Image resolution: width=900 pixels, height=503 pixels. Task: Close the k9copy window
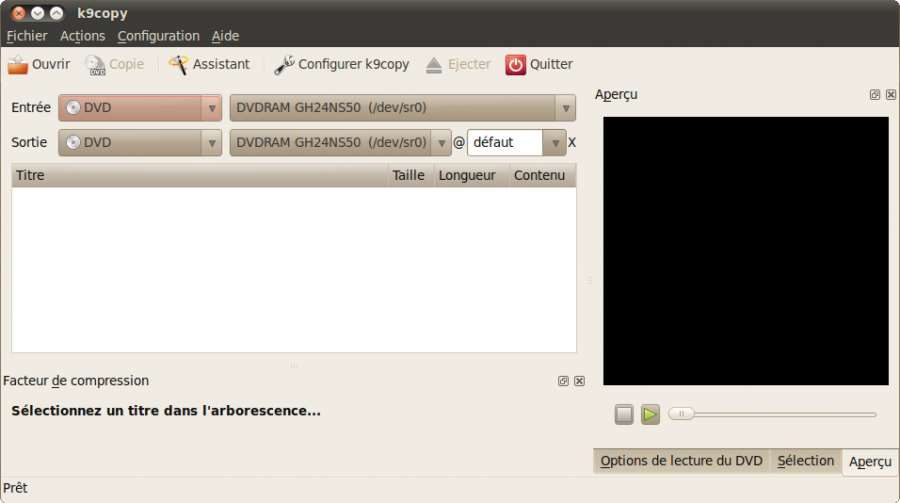19,13
